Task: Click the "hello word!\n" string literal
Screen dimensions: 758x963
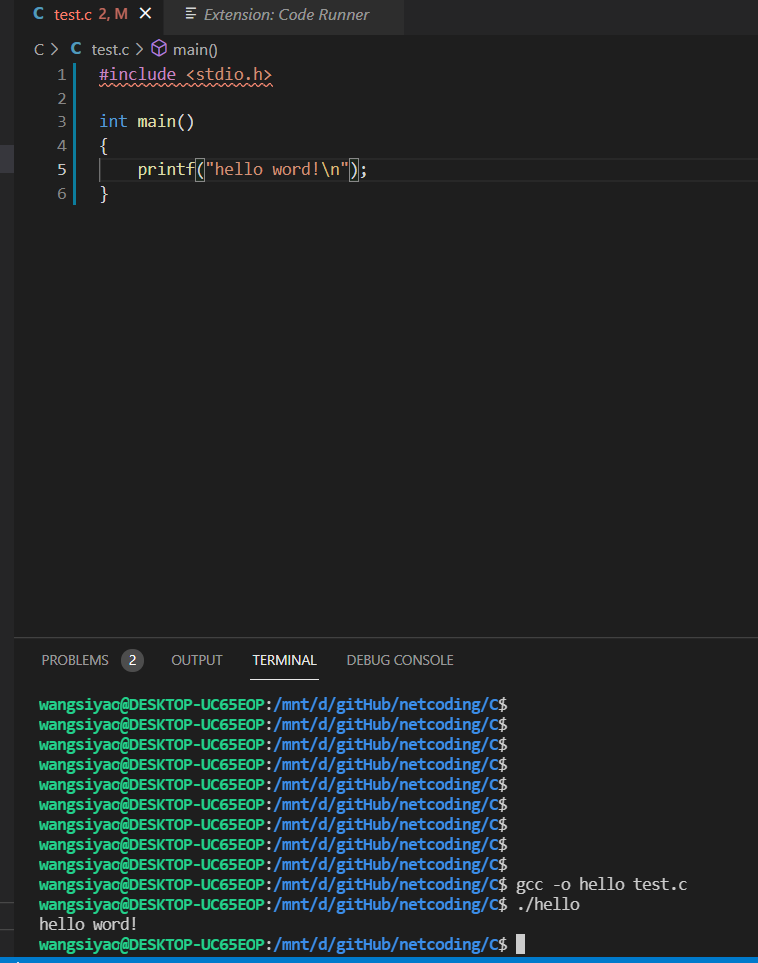Action: pyautogui.click(x=276, y=170)
